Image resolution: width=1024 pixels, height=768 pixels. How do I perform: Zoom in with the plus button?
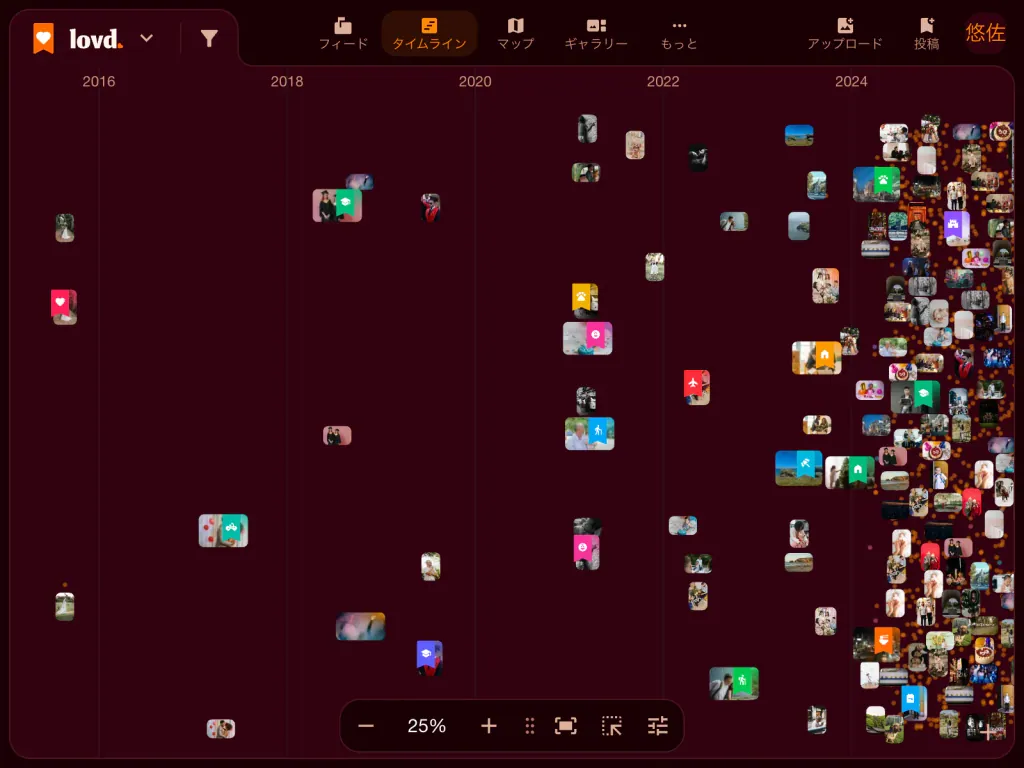click(x=488, y=726)
